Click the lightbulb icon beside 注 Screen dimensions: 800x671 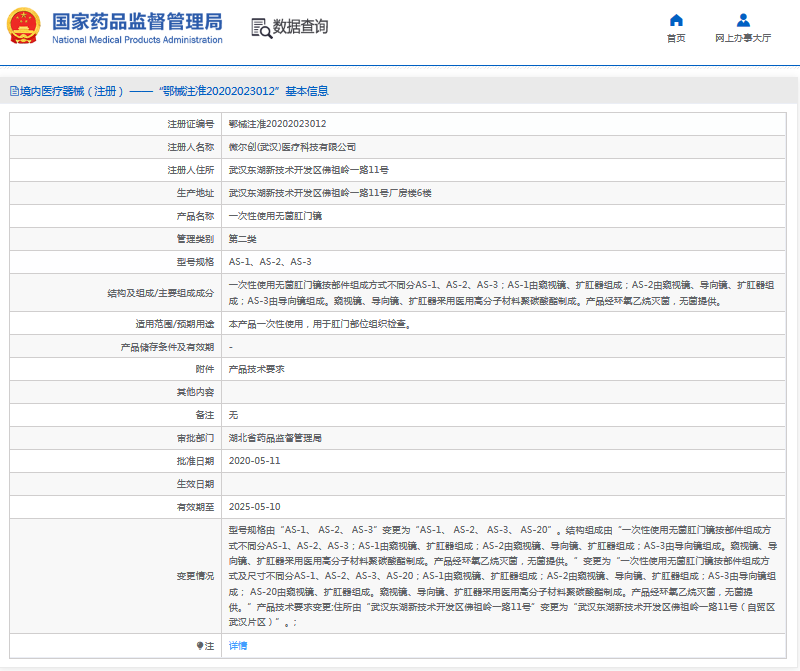point(200,646)
